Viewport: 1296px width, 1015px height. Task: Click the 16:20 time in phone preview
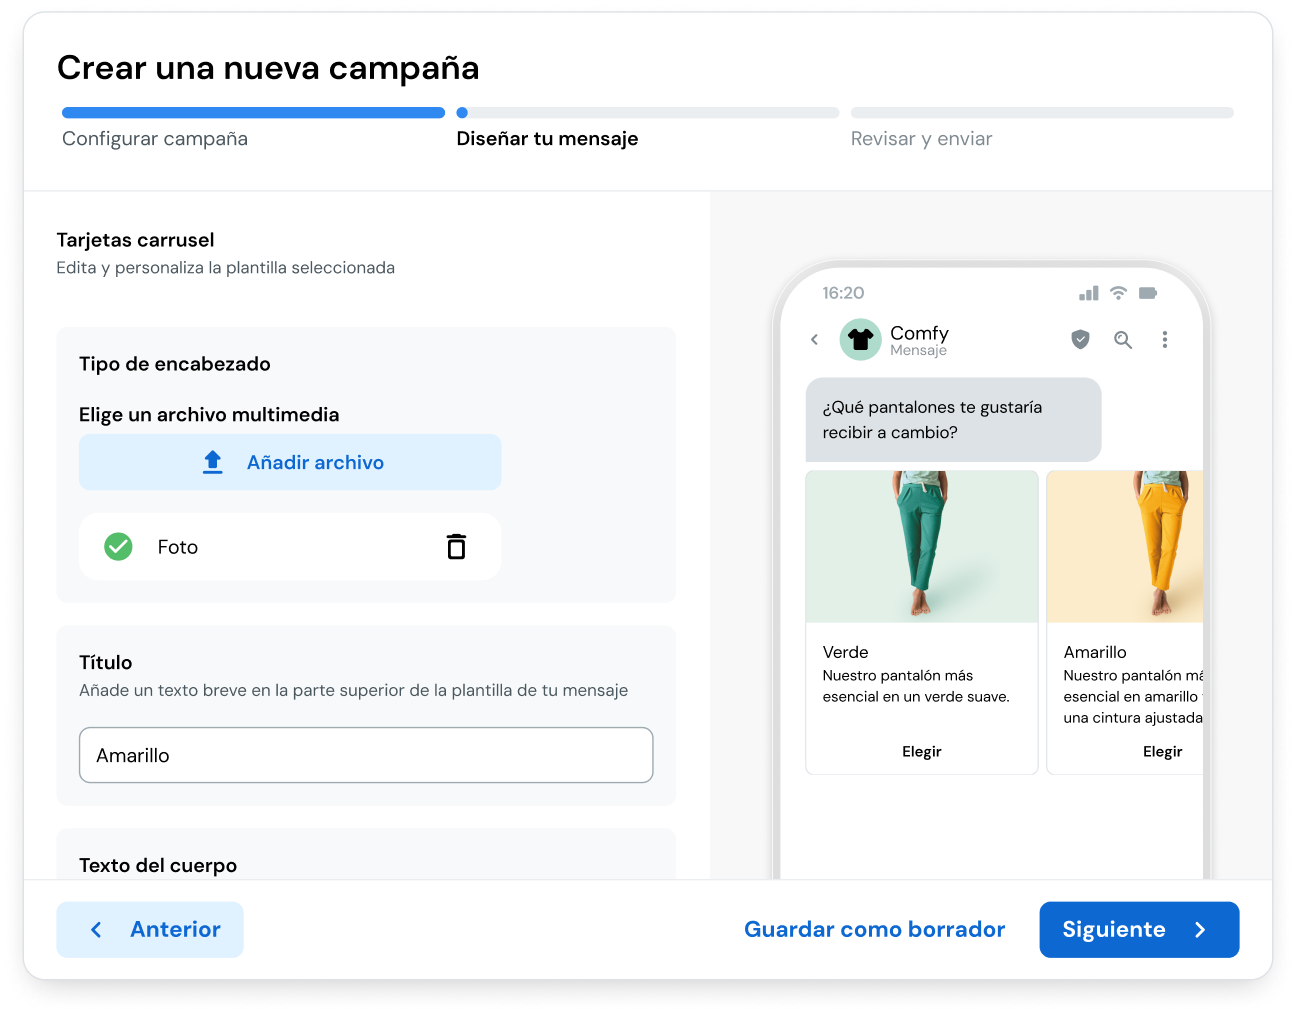pos(843,293)
